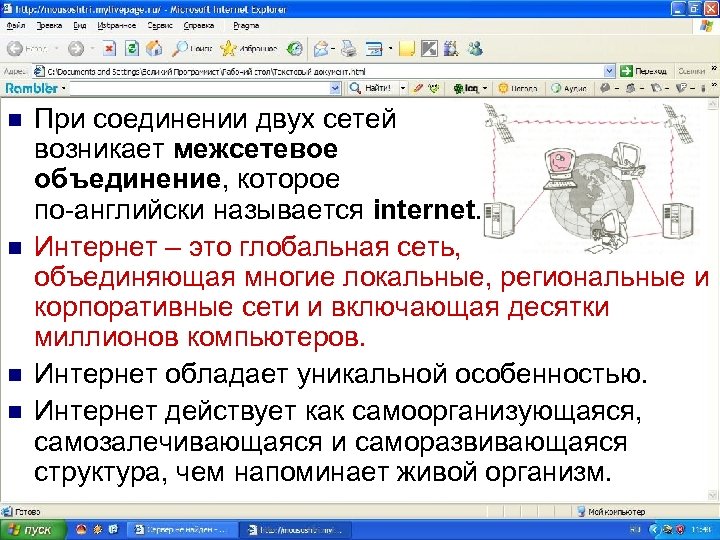720x540 pixels.
Task: Open the address bar dropdown arrow
Action: [x=609, y=71]
